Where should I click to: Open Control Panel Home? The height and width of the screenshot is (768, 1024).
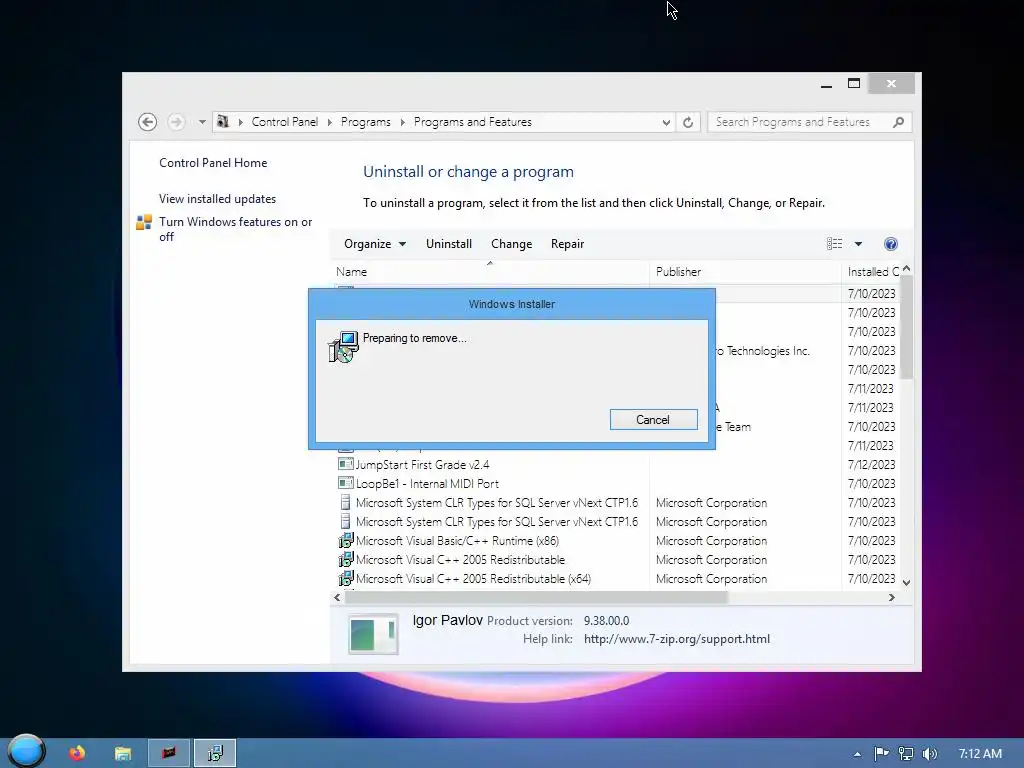point(213,163)
